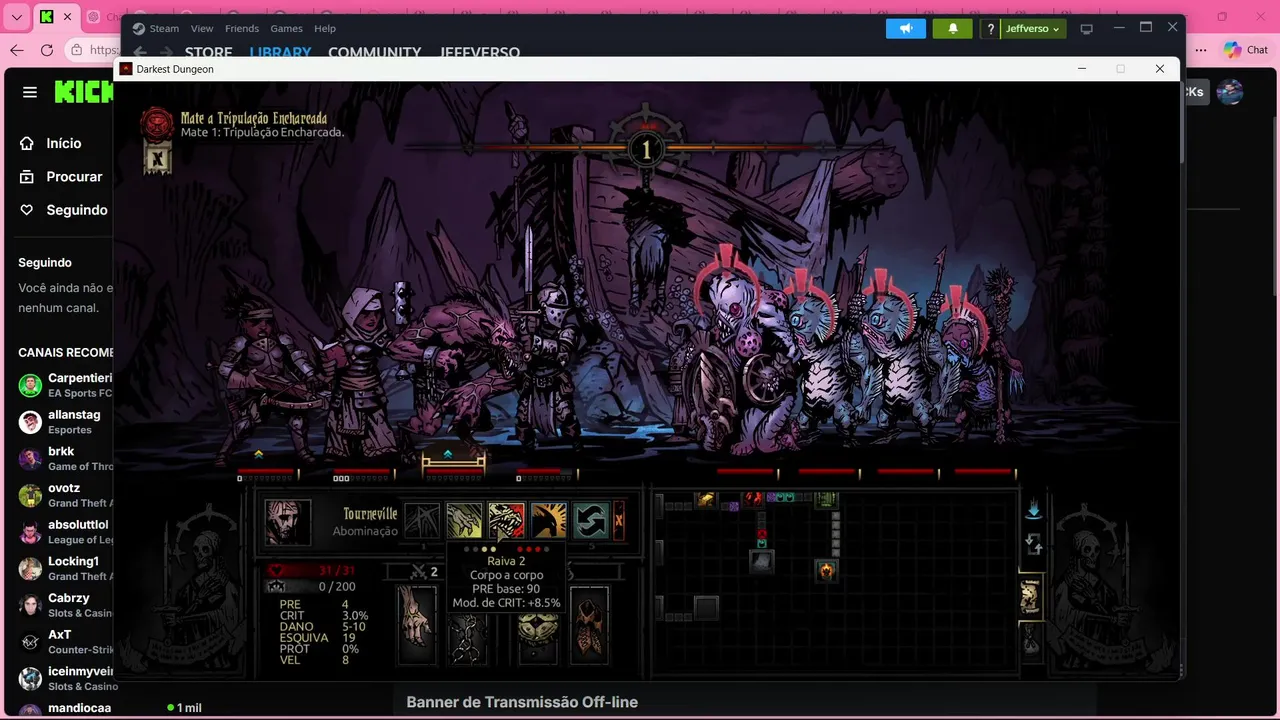Open the Chat button in the browser toolbar

click(x=1246, y=50)
